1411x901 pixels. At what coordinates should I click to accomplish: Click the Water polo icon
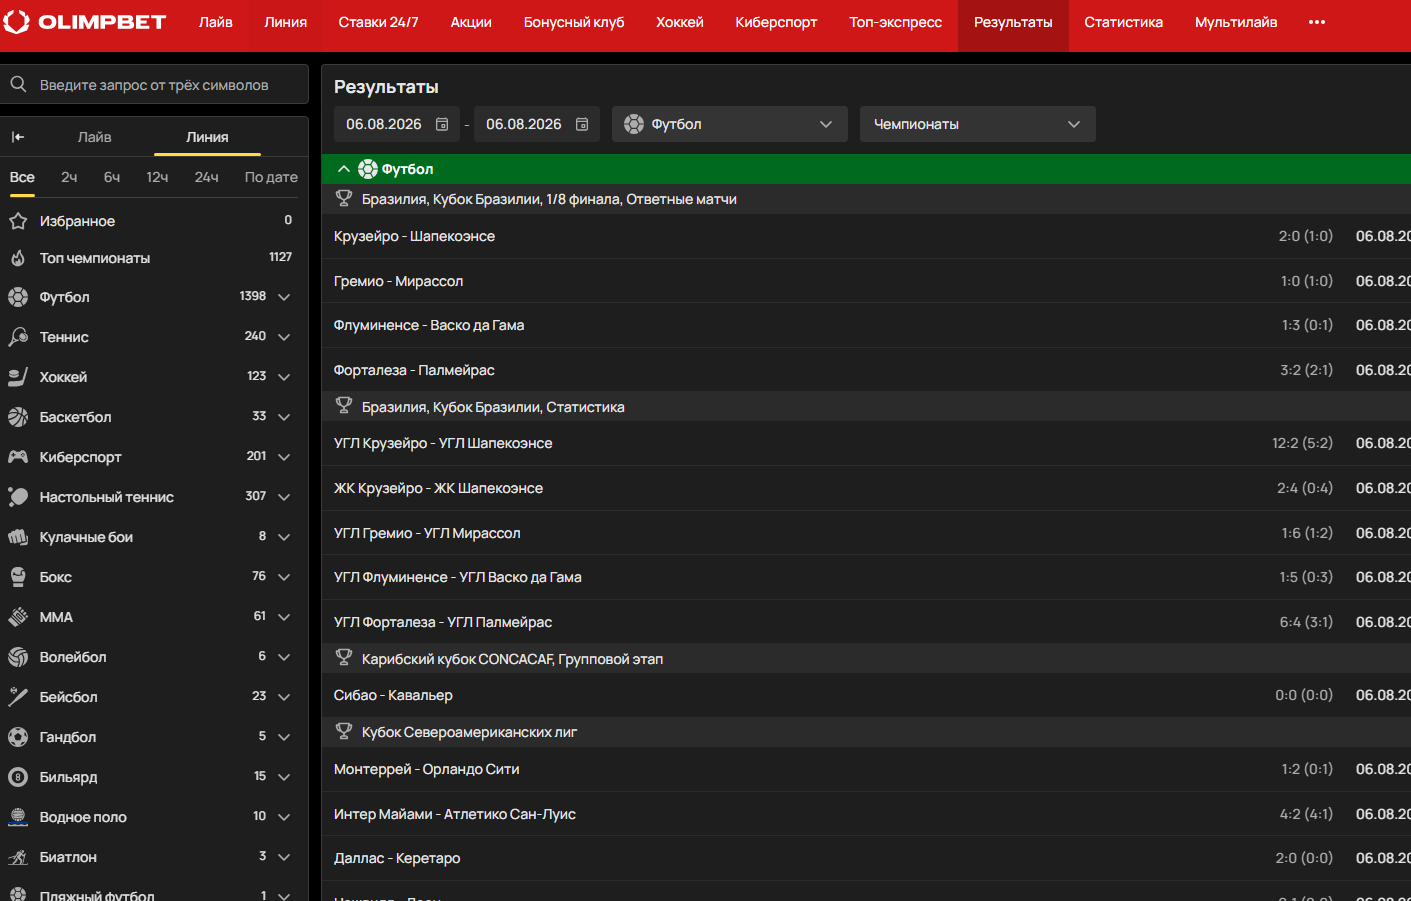18,817
